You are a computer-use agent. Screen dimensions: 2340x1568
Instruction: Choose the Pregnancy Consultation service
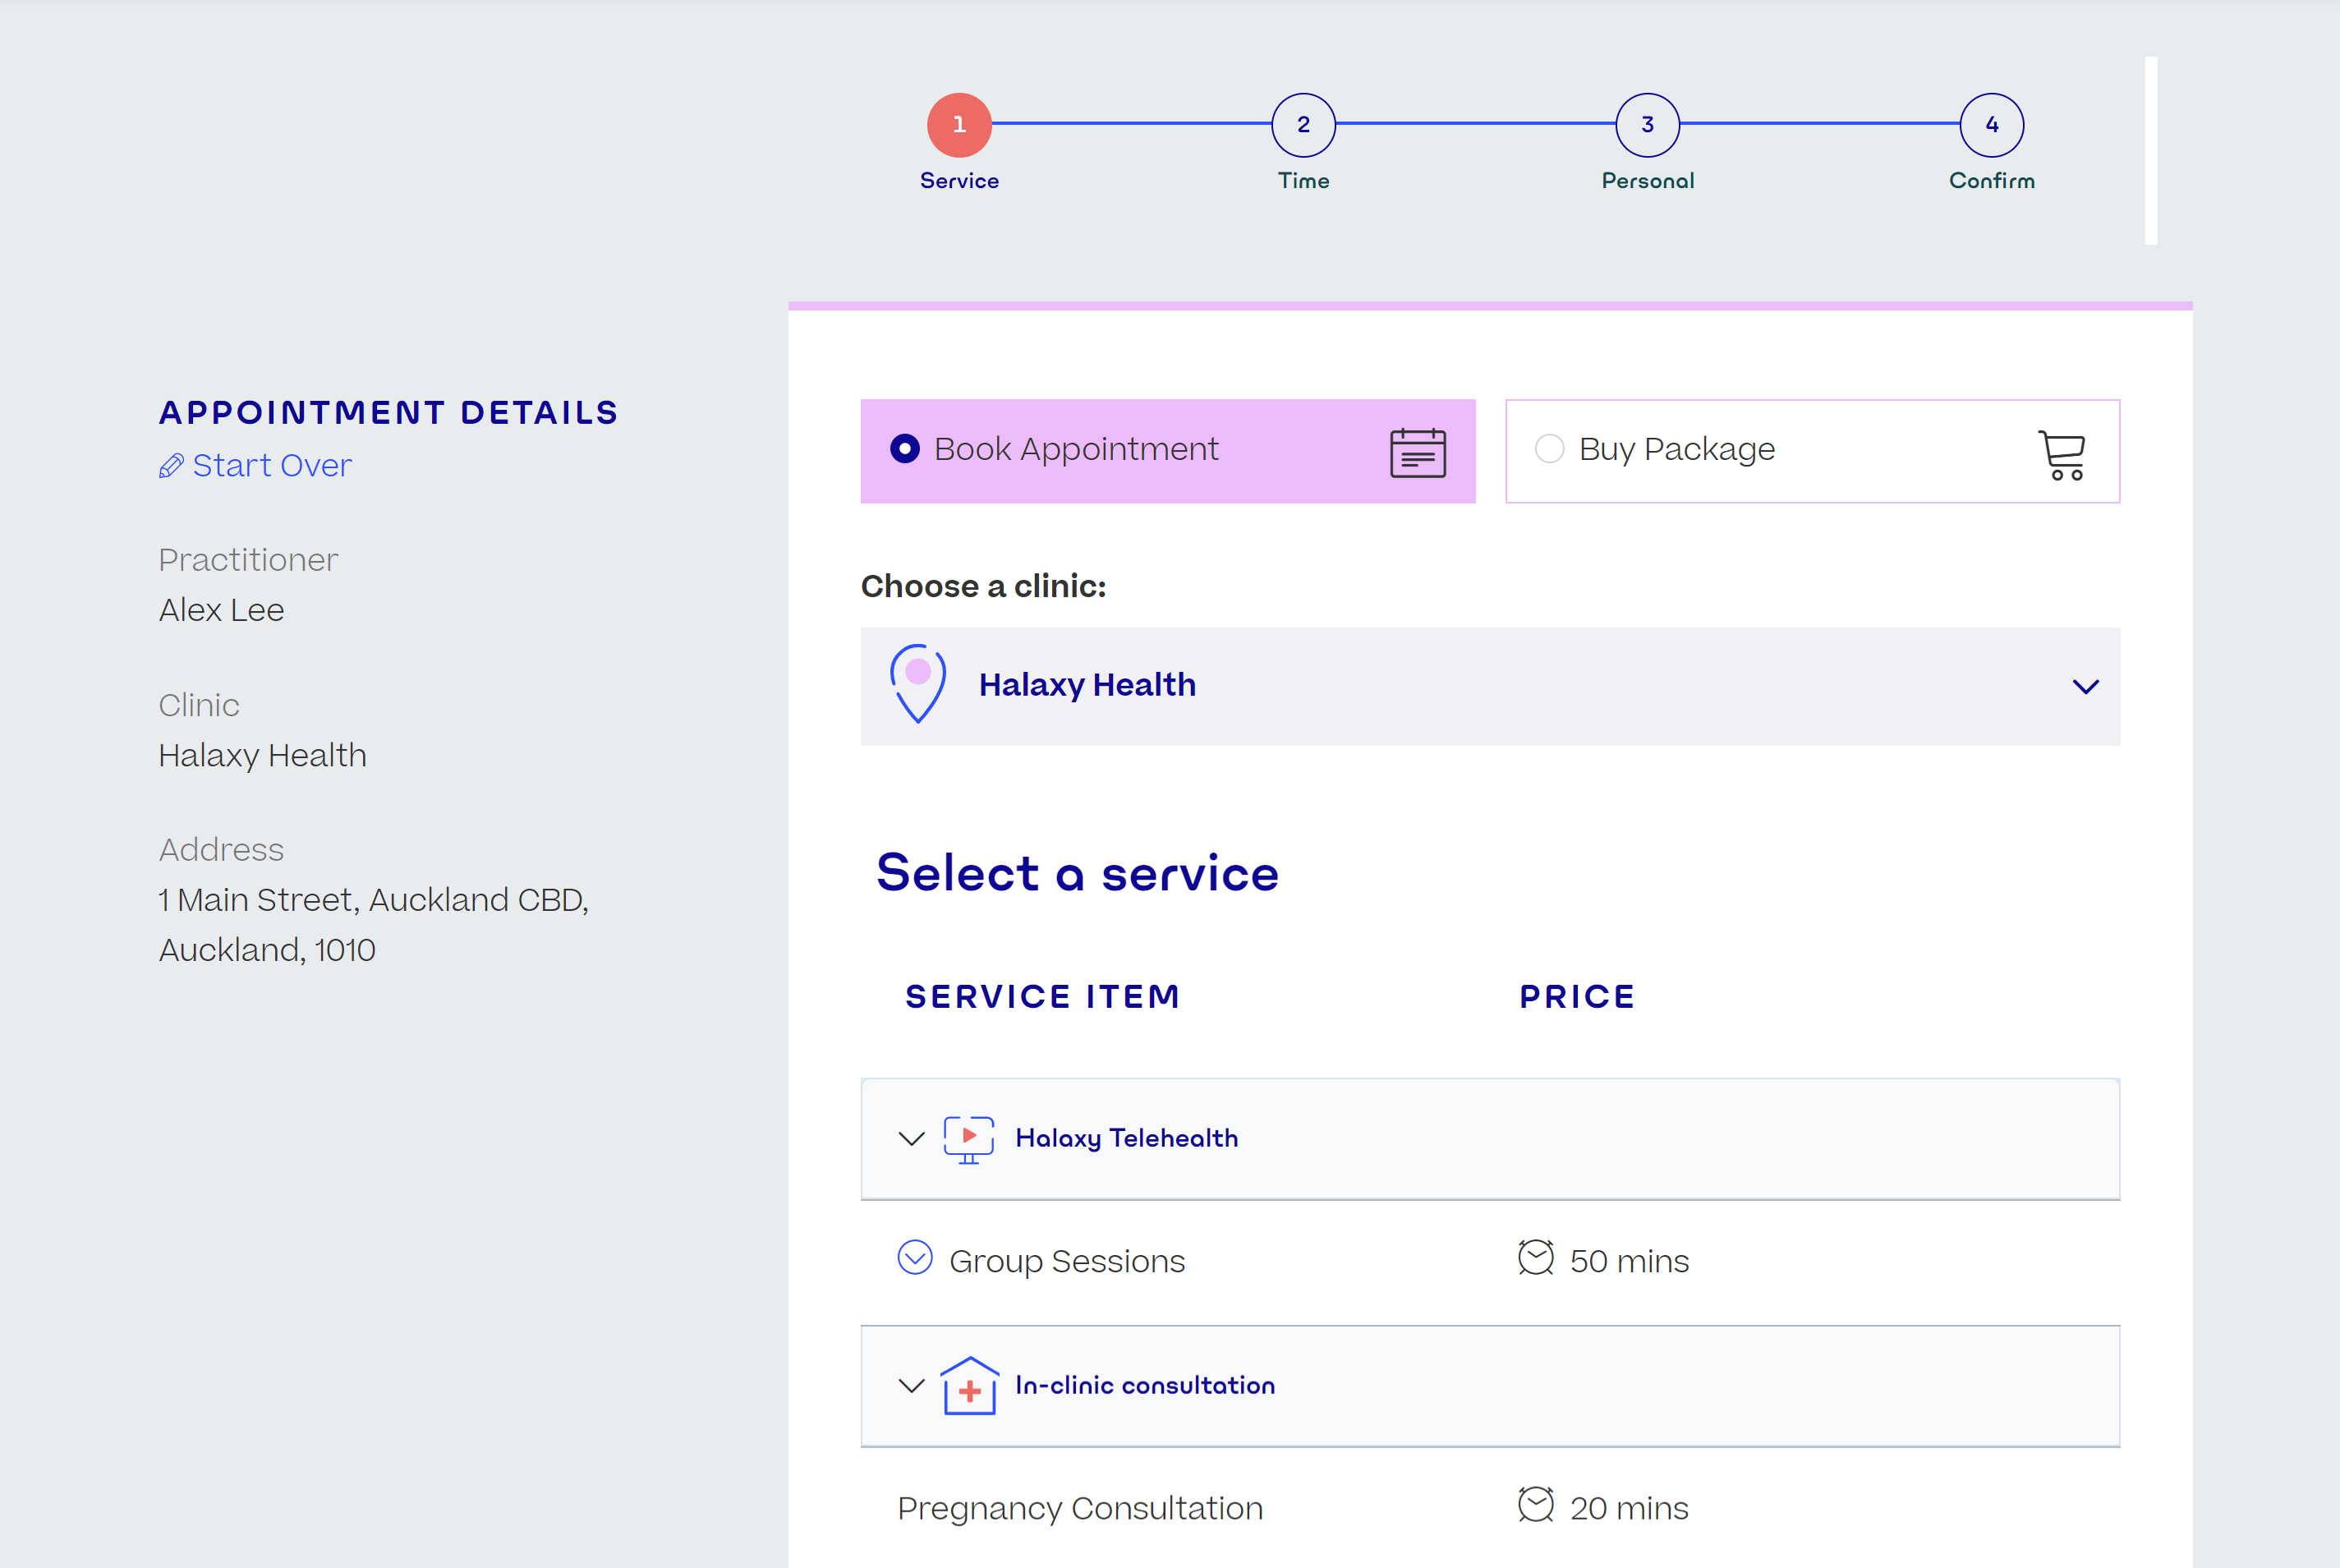1080,1508
